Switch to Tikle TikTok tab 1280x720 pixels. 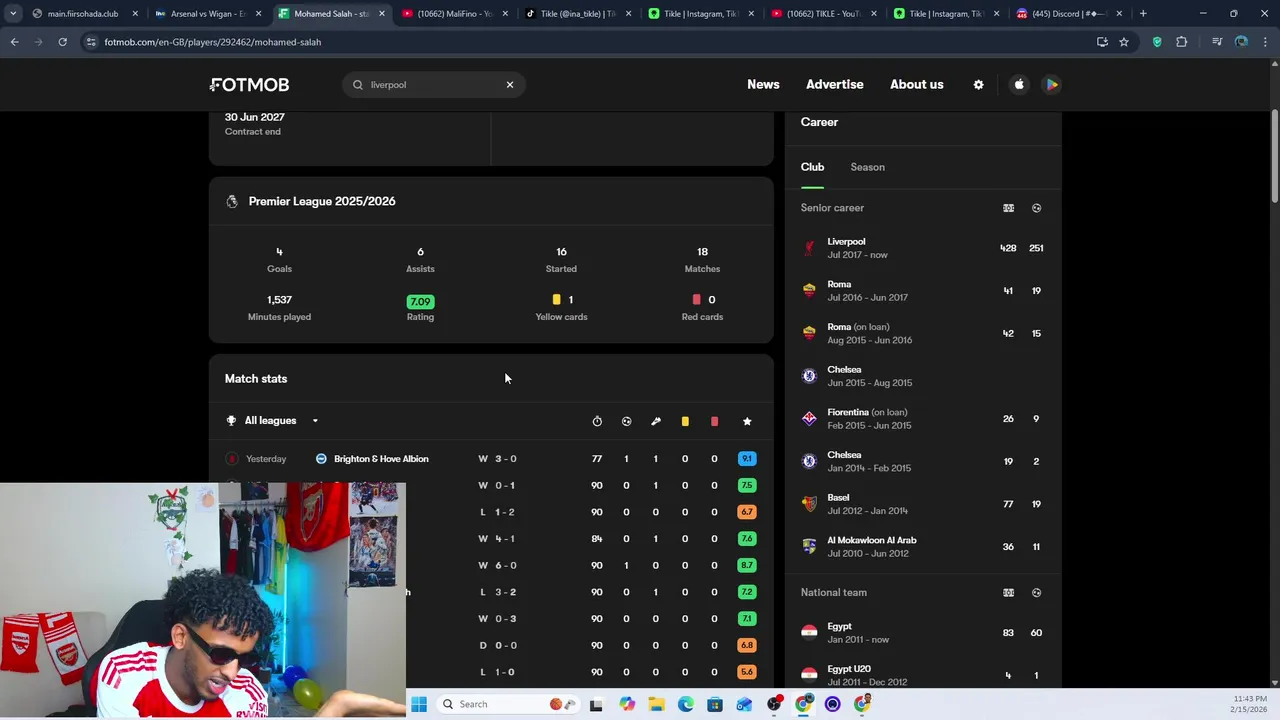pyautogui.click(x=579, y=14)
